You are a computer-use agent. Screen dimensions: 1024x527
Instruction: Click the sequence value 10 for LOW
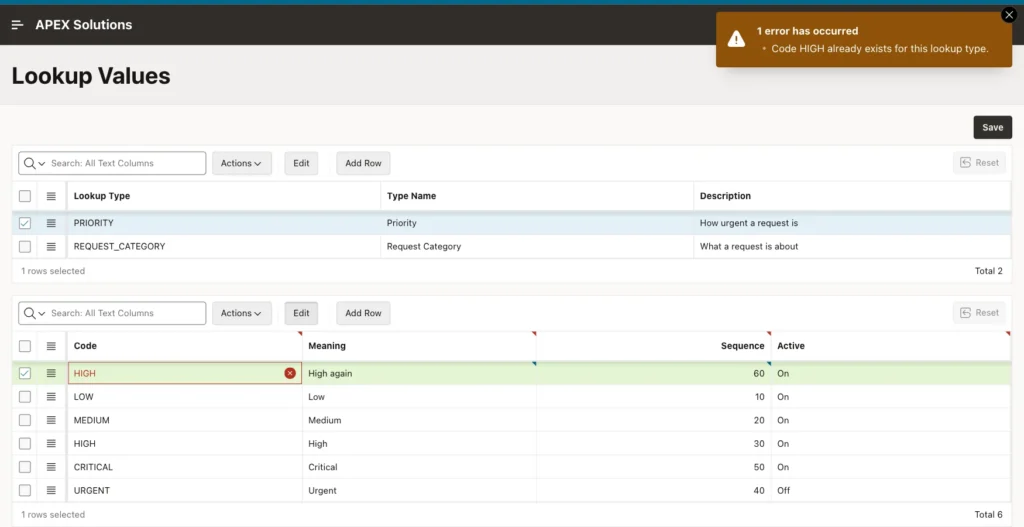(760, 397)
